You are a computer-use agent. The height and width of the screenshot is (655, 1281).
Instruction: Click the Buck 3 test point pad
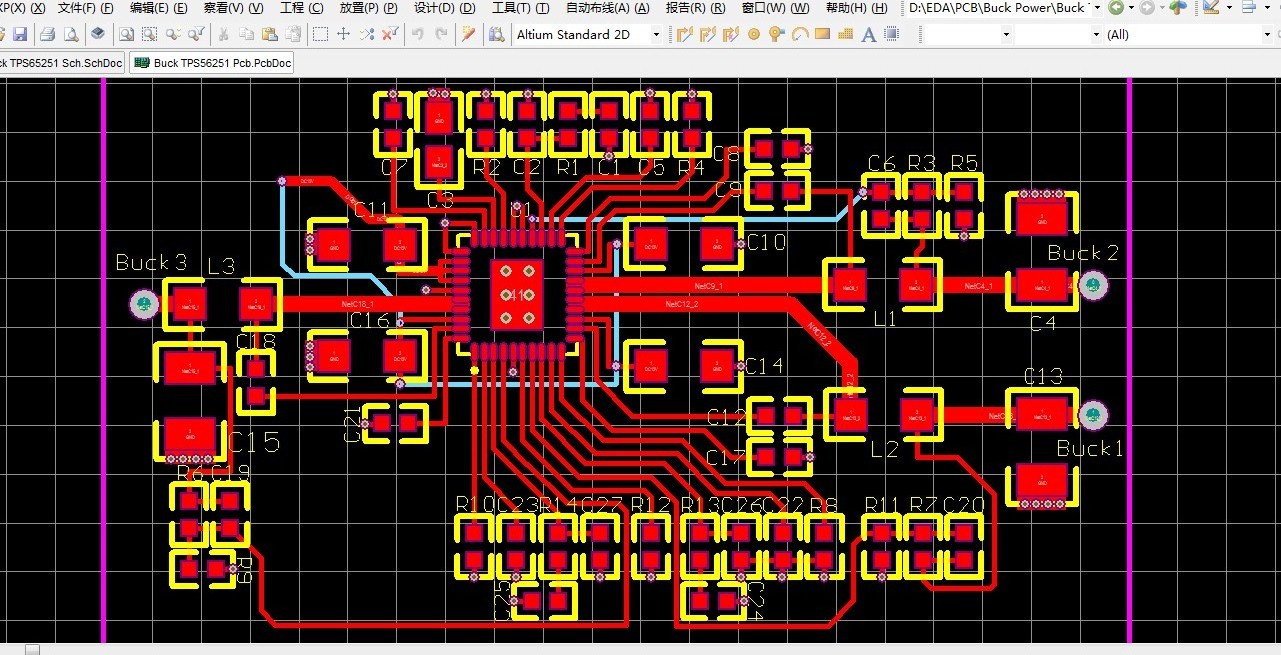(144, 304)
